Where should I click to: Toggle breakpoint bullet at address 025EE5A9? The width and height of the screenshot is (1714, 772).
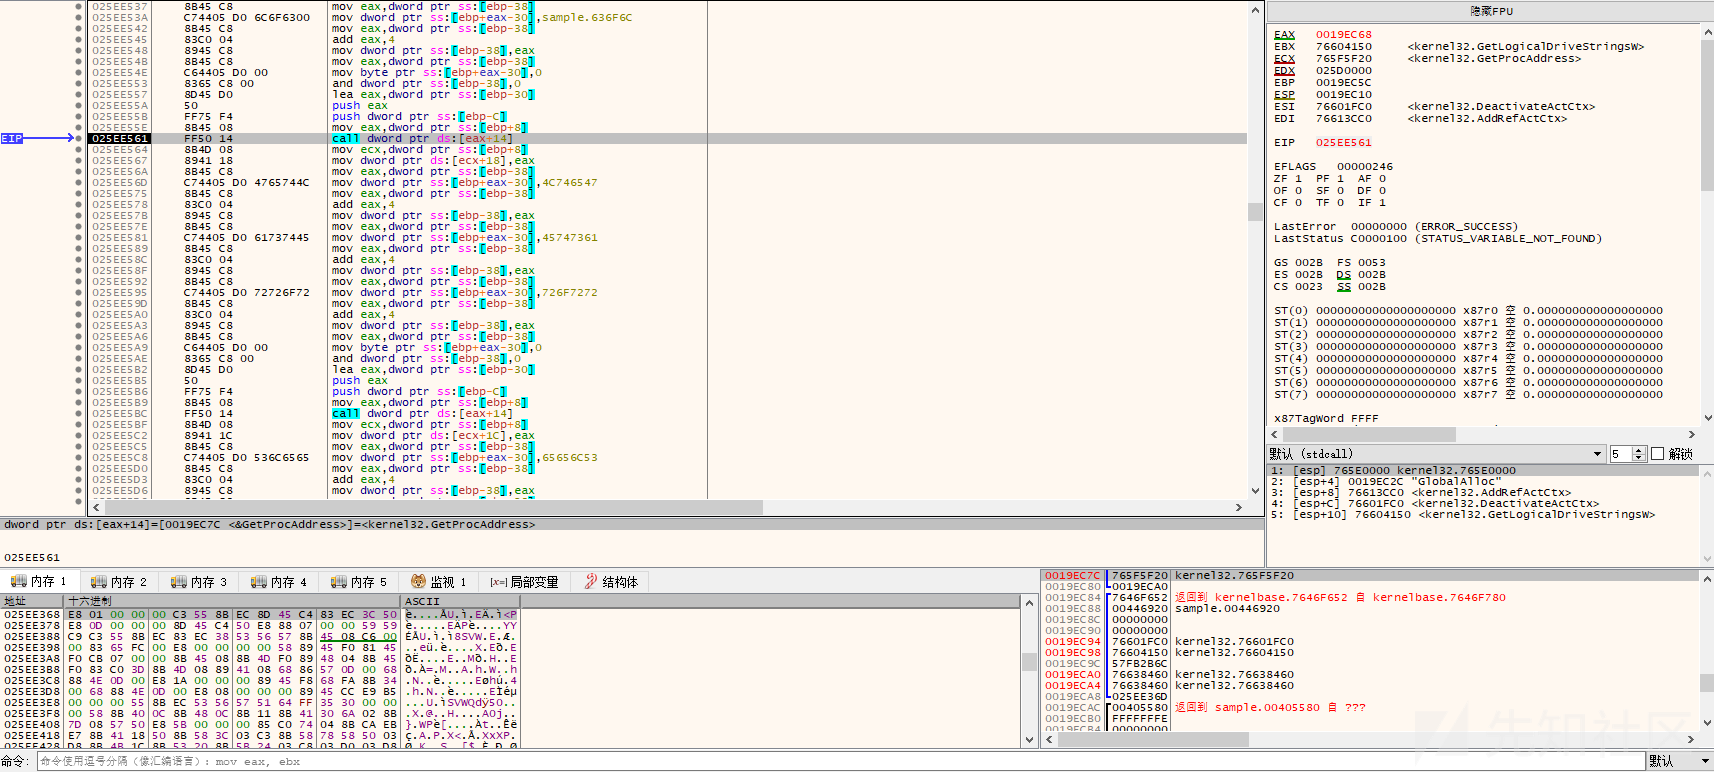tap(79, 348)
